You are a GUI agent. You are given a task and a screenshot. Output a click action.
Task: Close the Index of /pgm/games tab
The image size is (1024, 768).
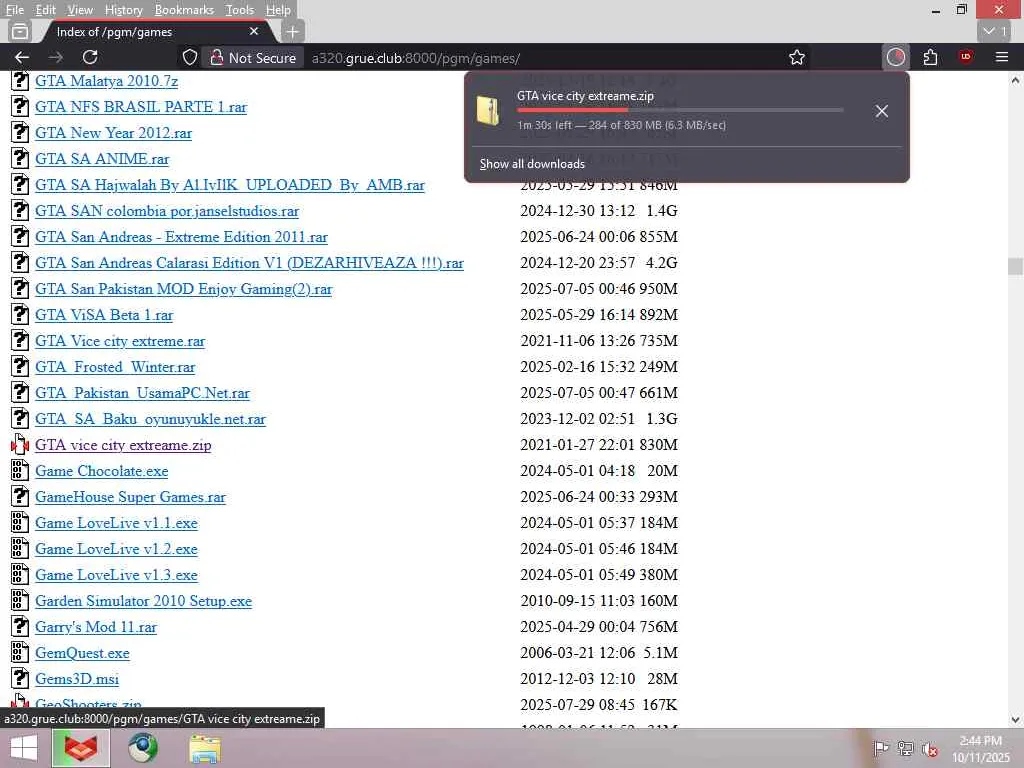pos(254,31)
